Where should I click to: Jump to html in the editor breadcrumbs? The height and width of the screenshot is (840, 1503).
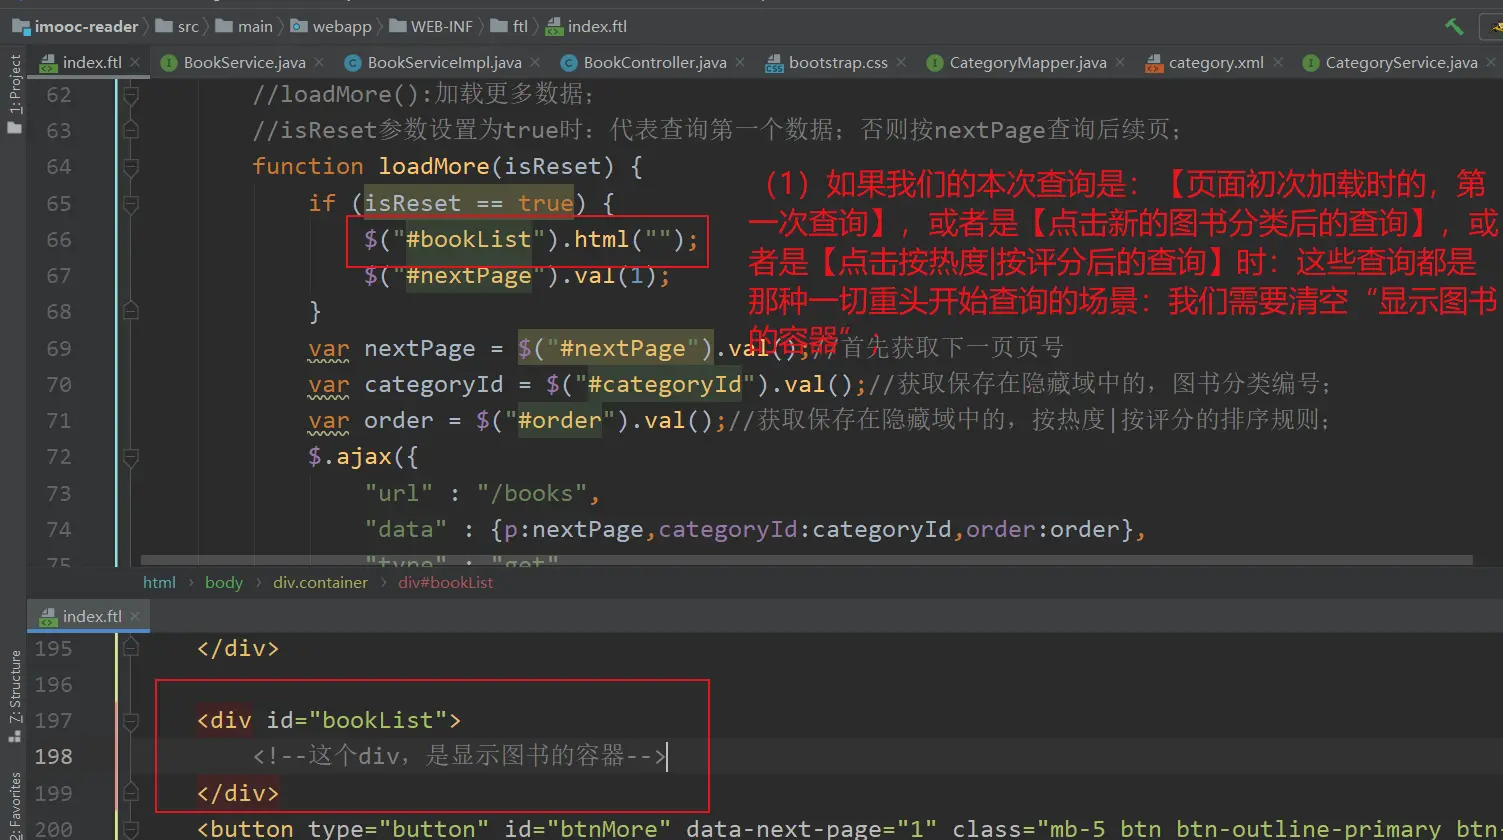click(x=159, y=582)
